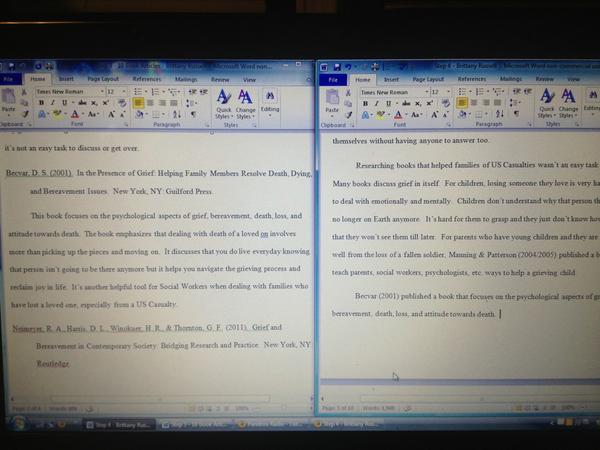Toggle Subscript in the left Word window

click(x=94, y=103)
